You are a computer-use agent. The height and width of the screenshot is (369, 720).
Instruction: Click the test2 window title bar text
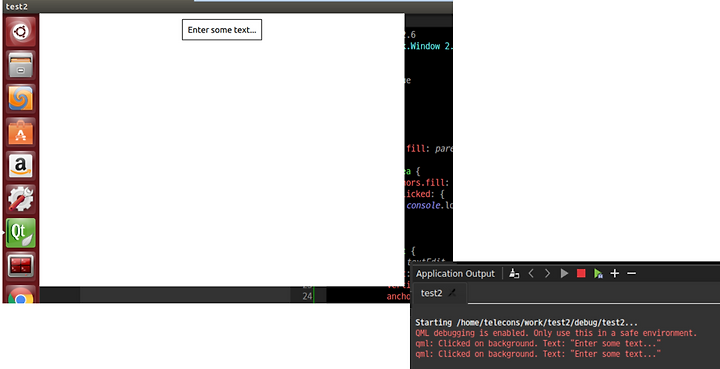point(17,6)
